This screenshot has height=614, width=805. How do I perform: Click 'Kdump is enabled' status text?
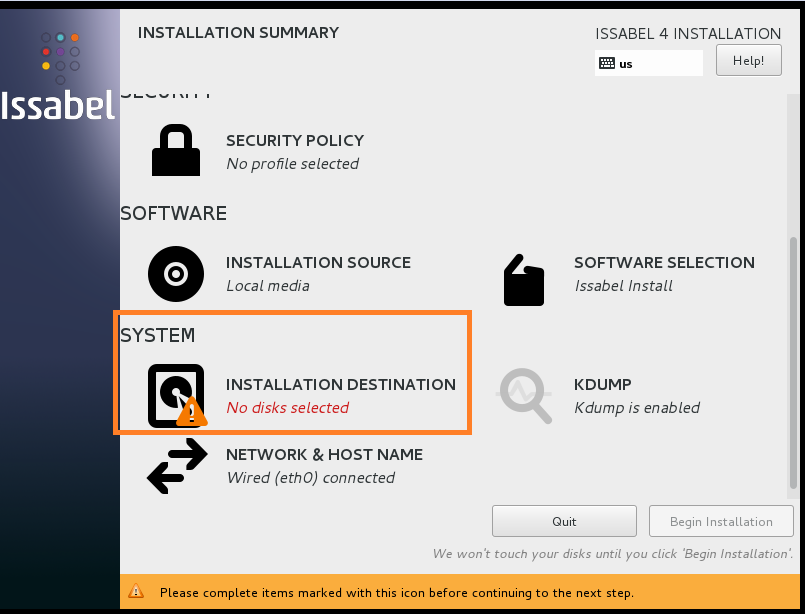click(637, 408)
